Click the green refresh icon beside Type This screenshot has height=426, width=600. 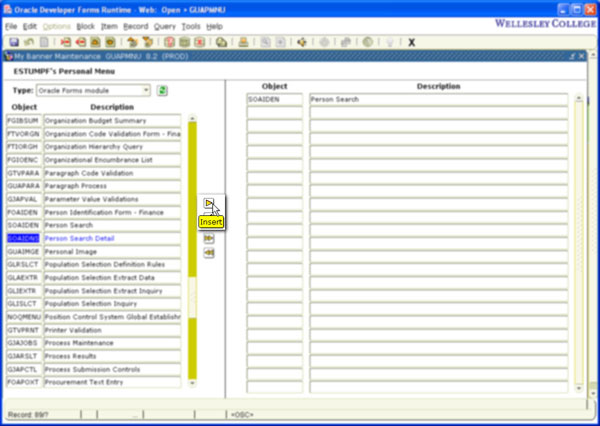tap(162, 91)
